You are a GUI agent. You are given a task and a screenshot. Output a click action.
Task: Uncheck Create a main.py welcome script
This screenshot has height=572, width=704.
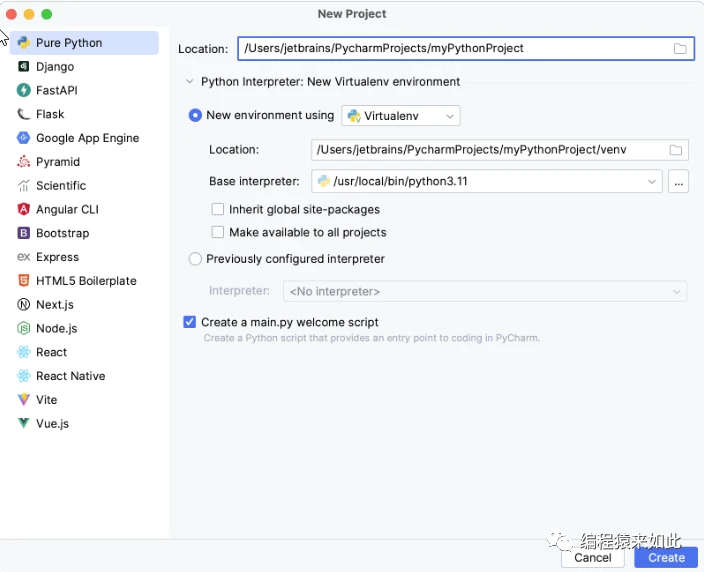(x=190, y=322)
